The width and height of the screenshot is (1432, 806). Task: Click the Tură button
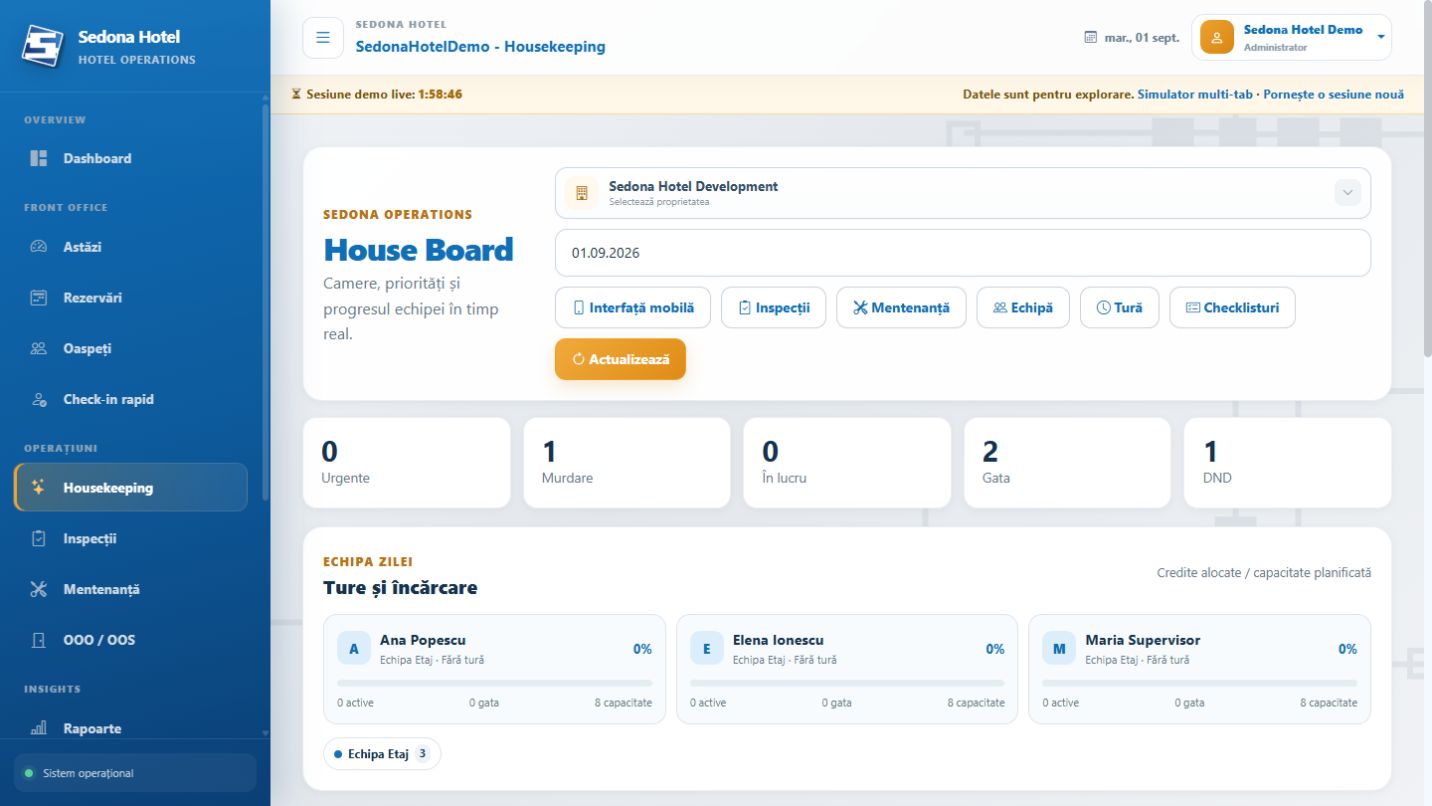click(x=1119, y=308)
